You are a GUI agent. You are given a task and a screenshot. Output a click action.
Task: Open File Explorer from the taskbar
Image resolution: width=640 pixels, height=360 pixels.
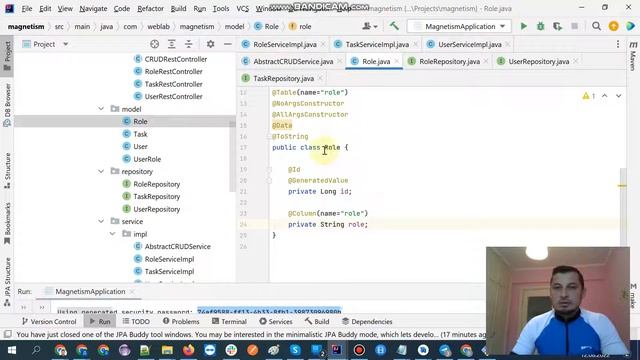[x=167, y=350]
